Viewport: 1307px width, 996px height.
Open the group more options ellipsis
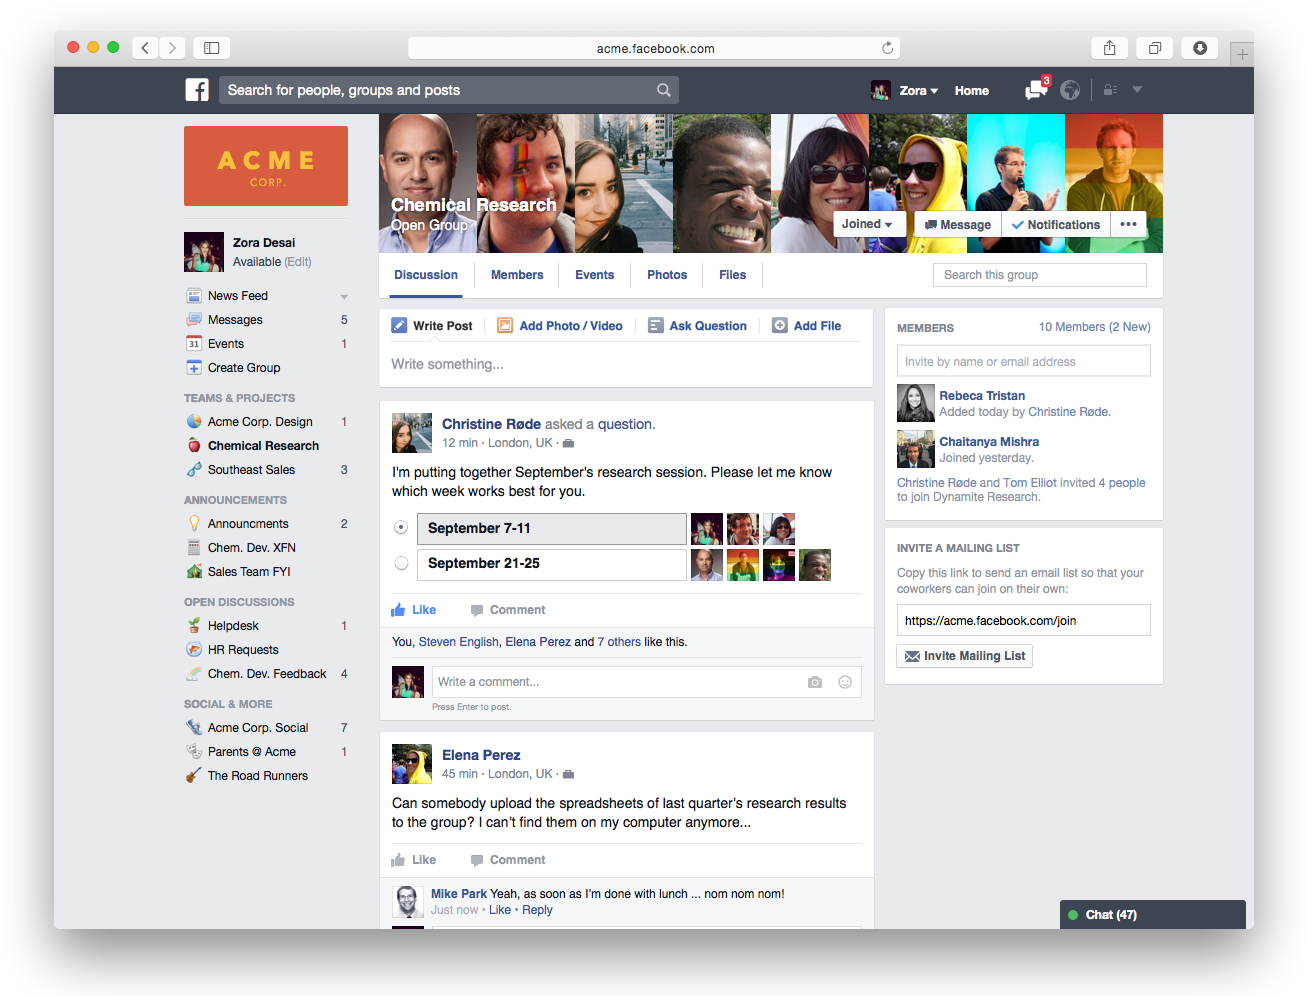click(x=1128, y=224)
